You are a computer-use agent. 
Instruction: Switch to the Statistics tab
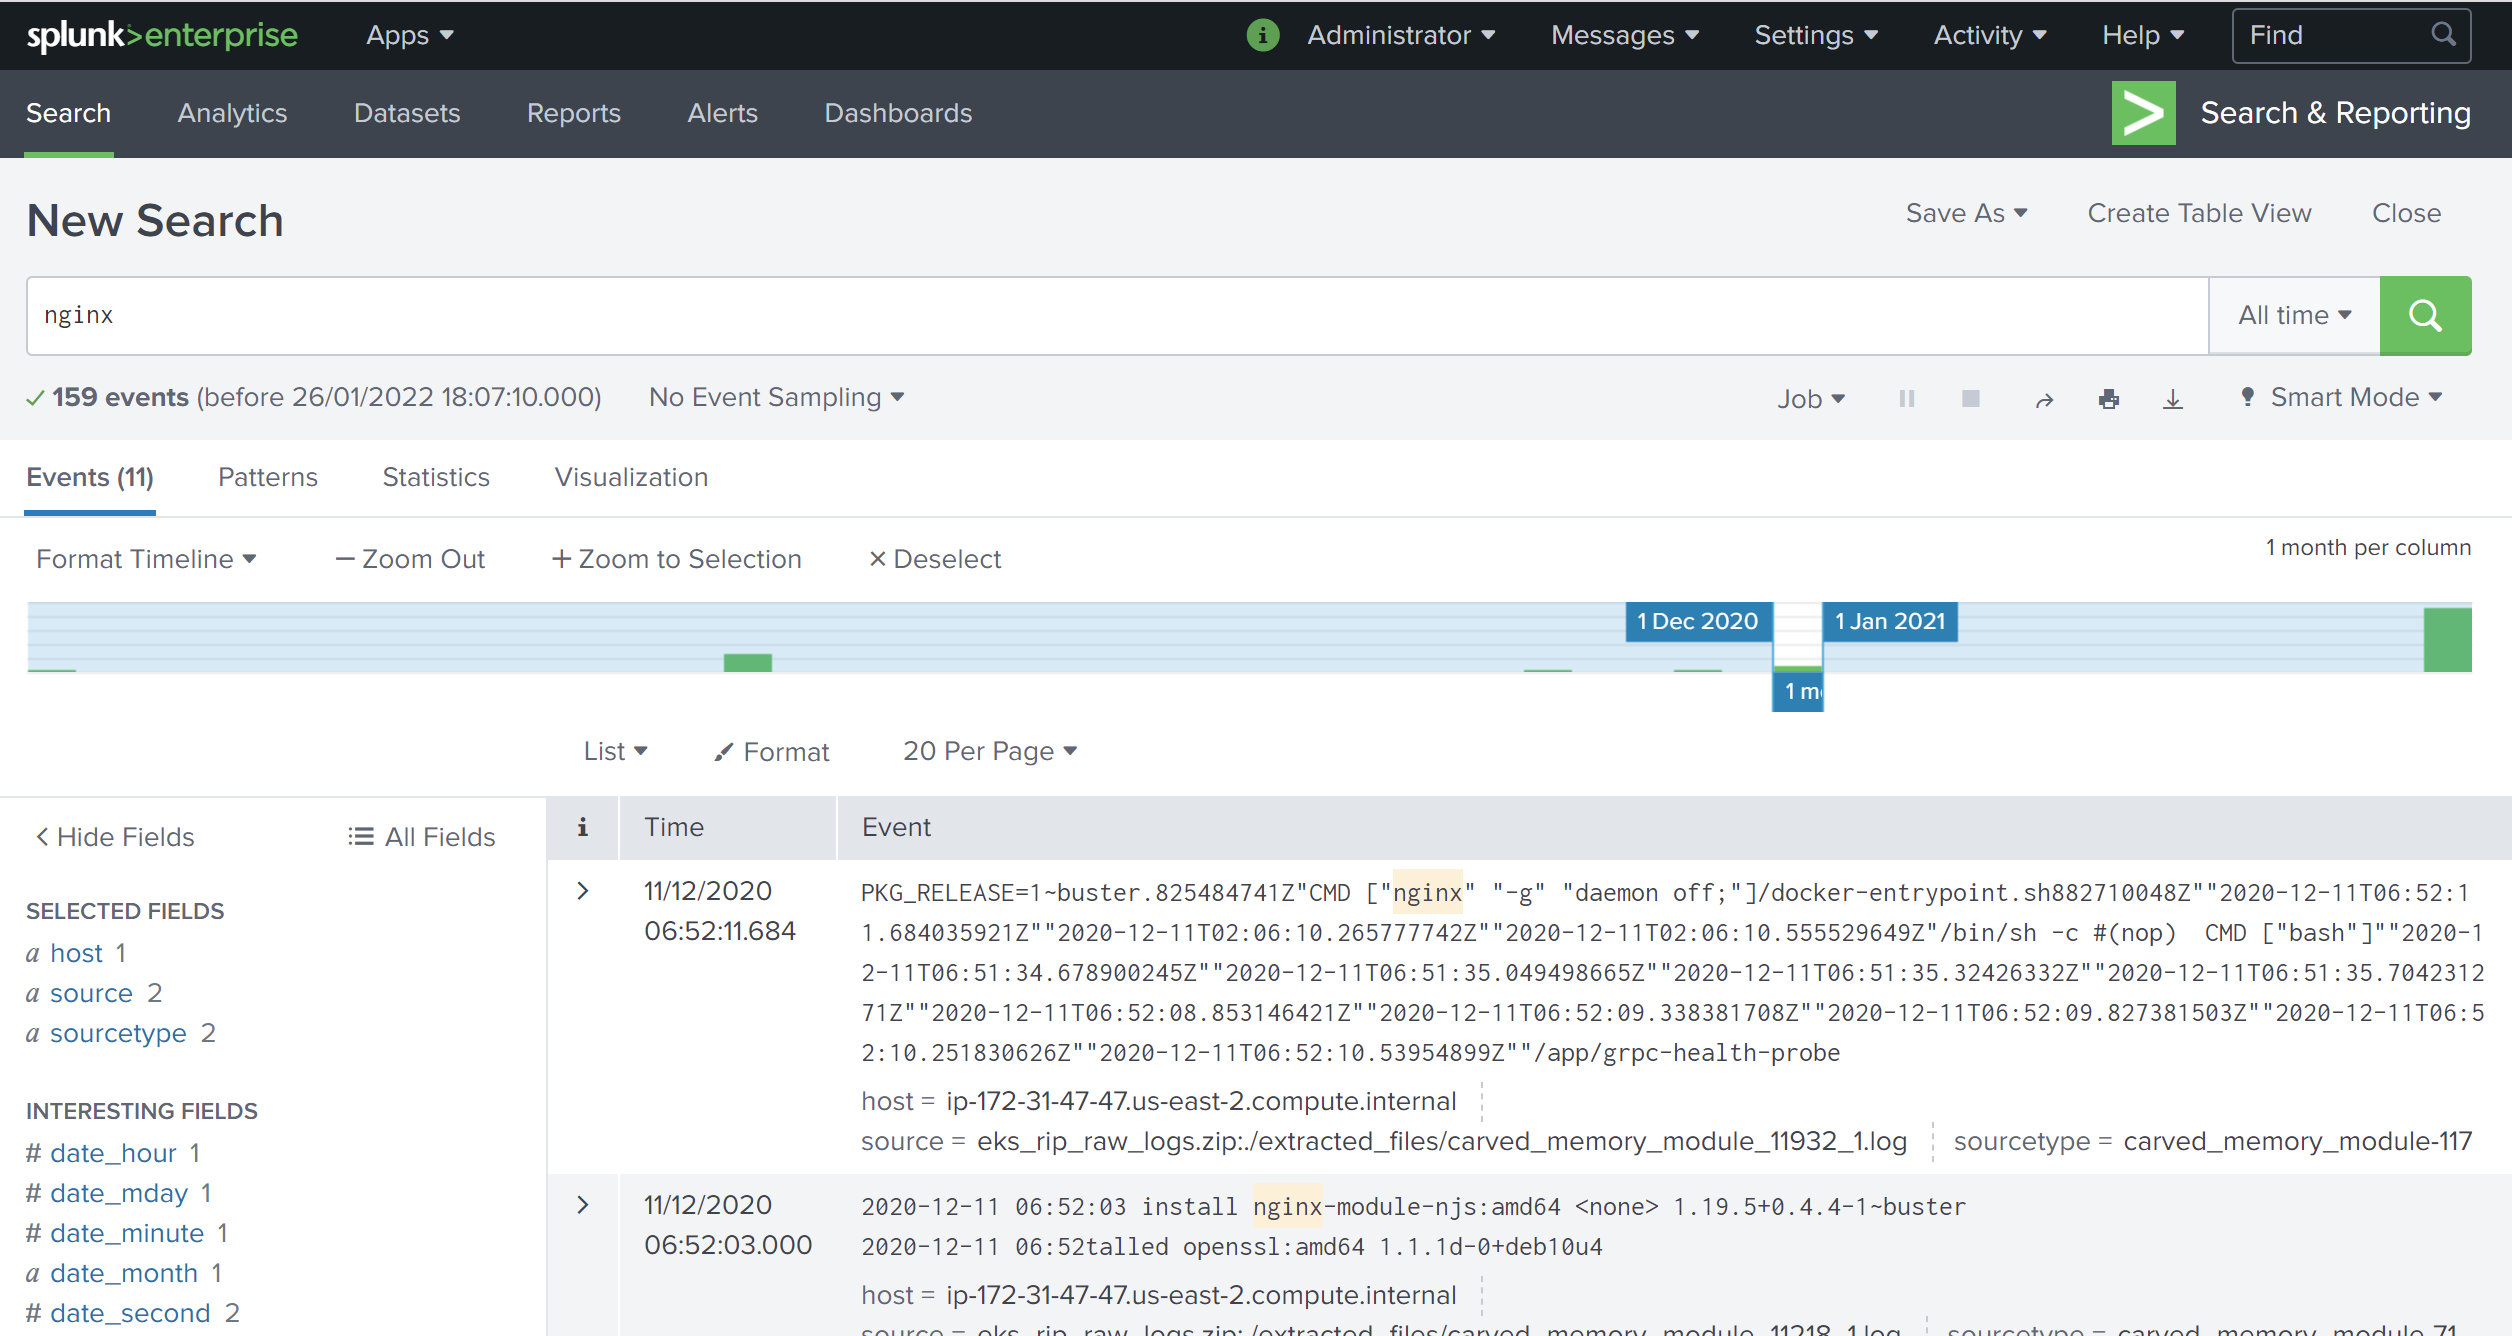point(436,478)
